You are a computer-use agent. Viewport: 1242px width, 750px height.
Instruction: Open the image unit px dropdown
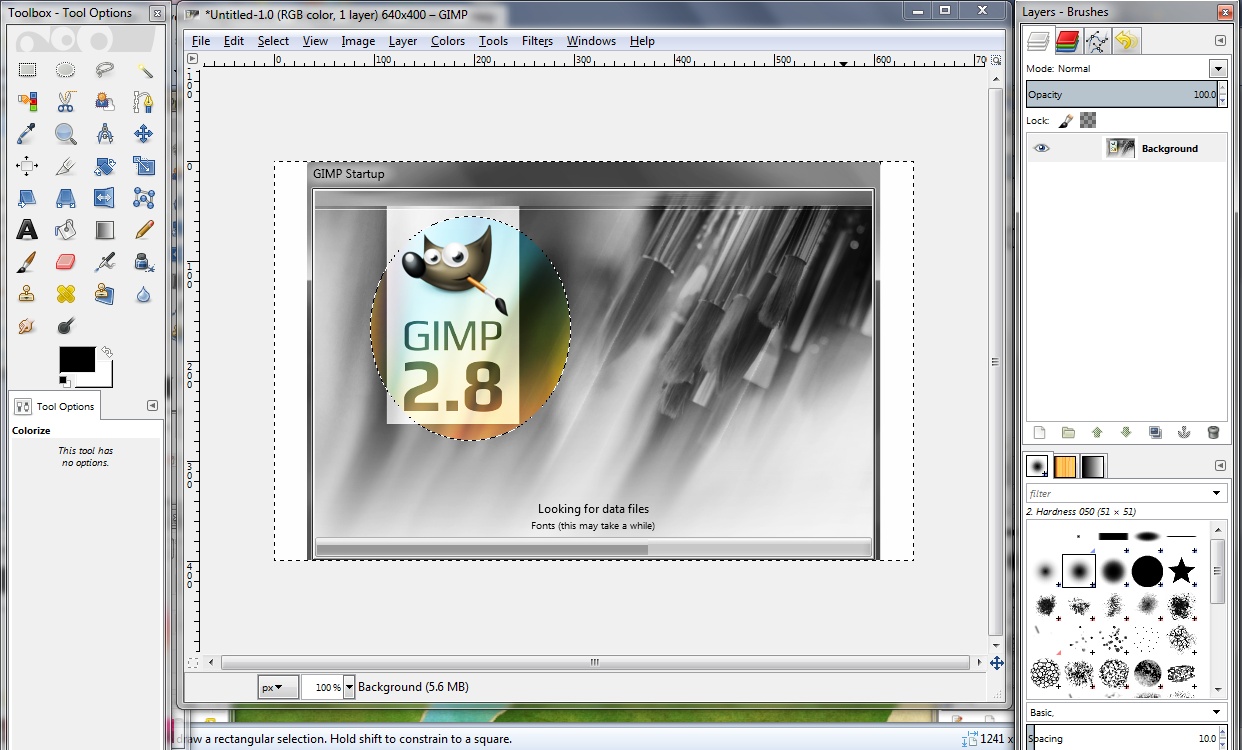[279, 687]
